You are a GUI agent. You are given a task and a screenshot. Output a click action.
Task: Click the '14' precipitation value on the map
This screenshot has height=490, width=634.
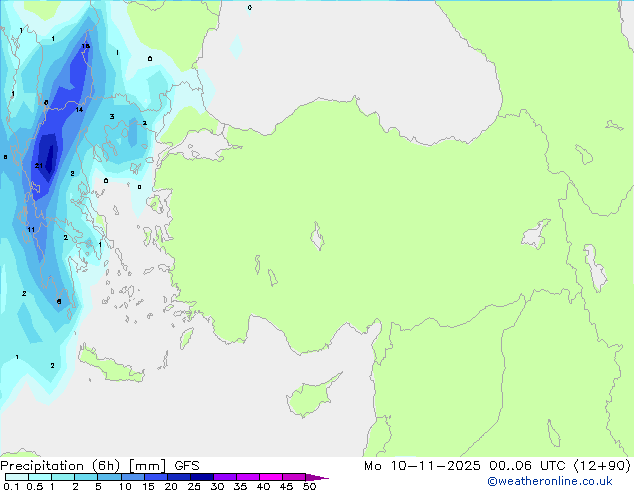[79, 110]
